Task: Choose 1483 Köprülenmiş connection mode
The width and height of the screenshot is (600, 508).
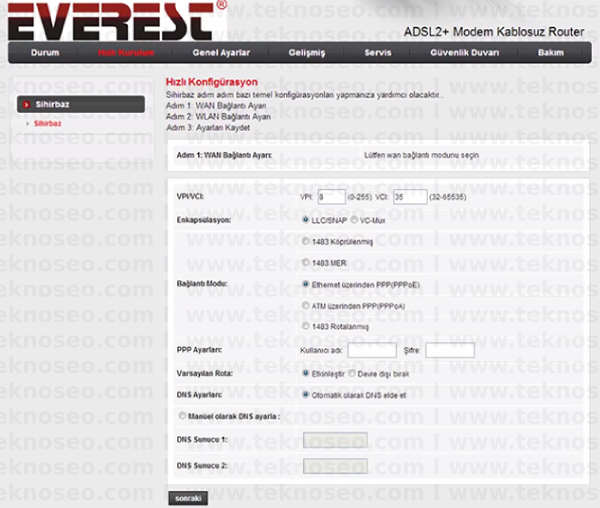Action: (305, 241)
